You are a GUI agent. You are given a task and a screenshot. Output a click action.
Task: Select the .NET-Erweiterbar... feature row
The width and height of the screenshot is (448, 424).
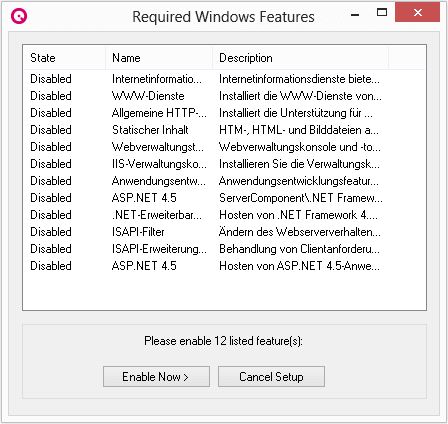pyautogui.click(x=224, y=215)
